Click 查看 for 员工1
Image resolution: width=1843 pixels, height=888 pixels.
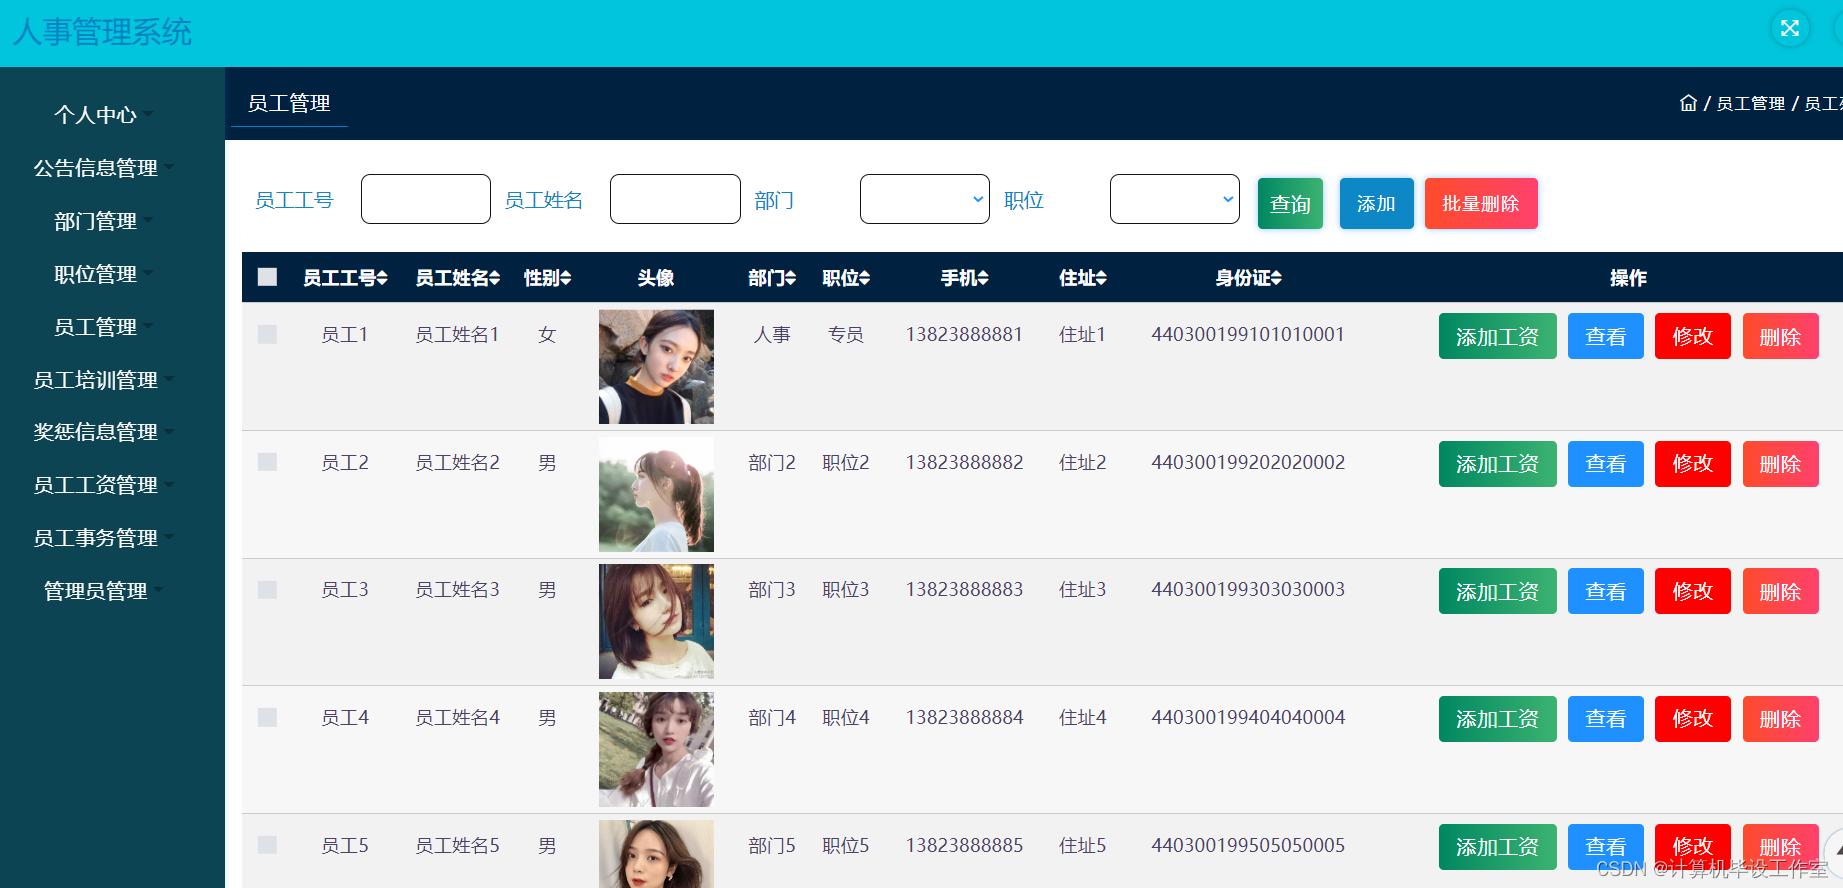tap(1606, 336)
